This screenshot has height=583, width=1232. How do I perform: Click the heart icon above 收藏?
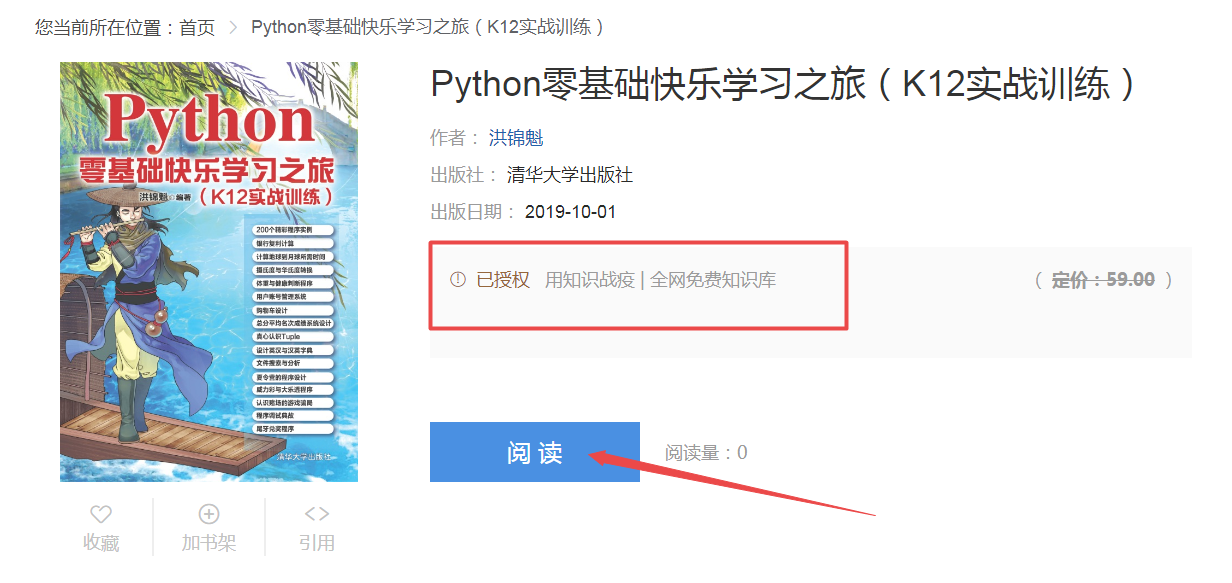point(101,514)
